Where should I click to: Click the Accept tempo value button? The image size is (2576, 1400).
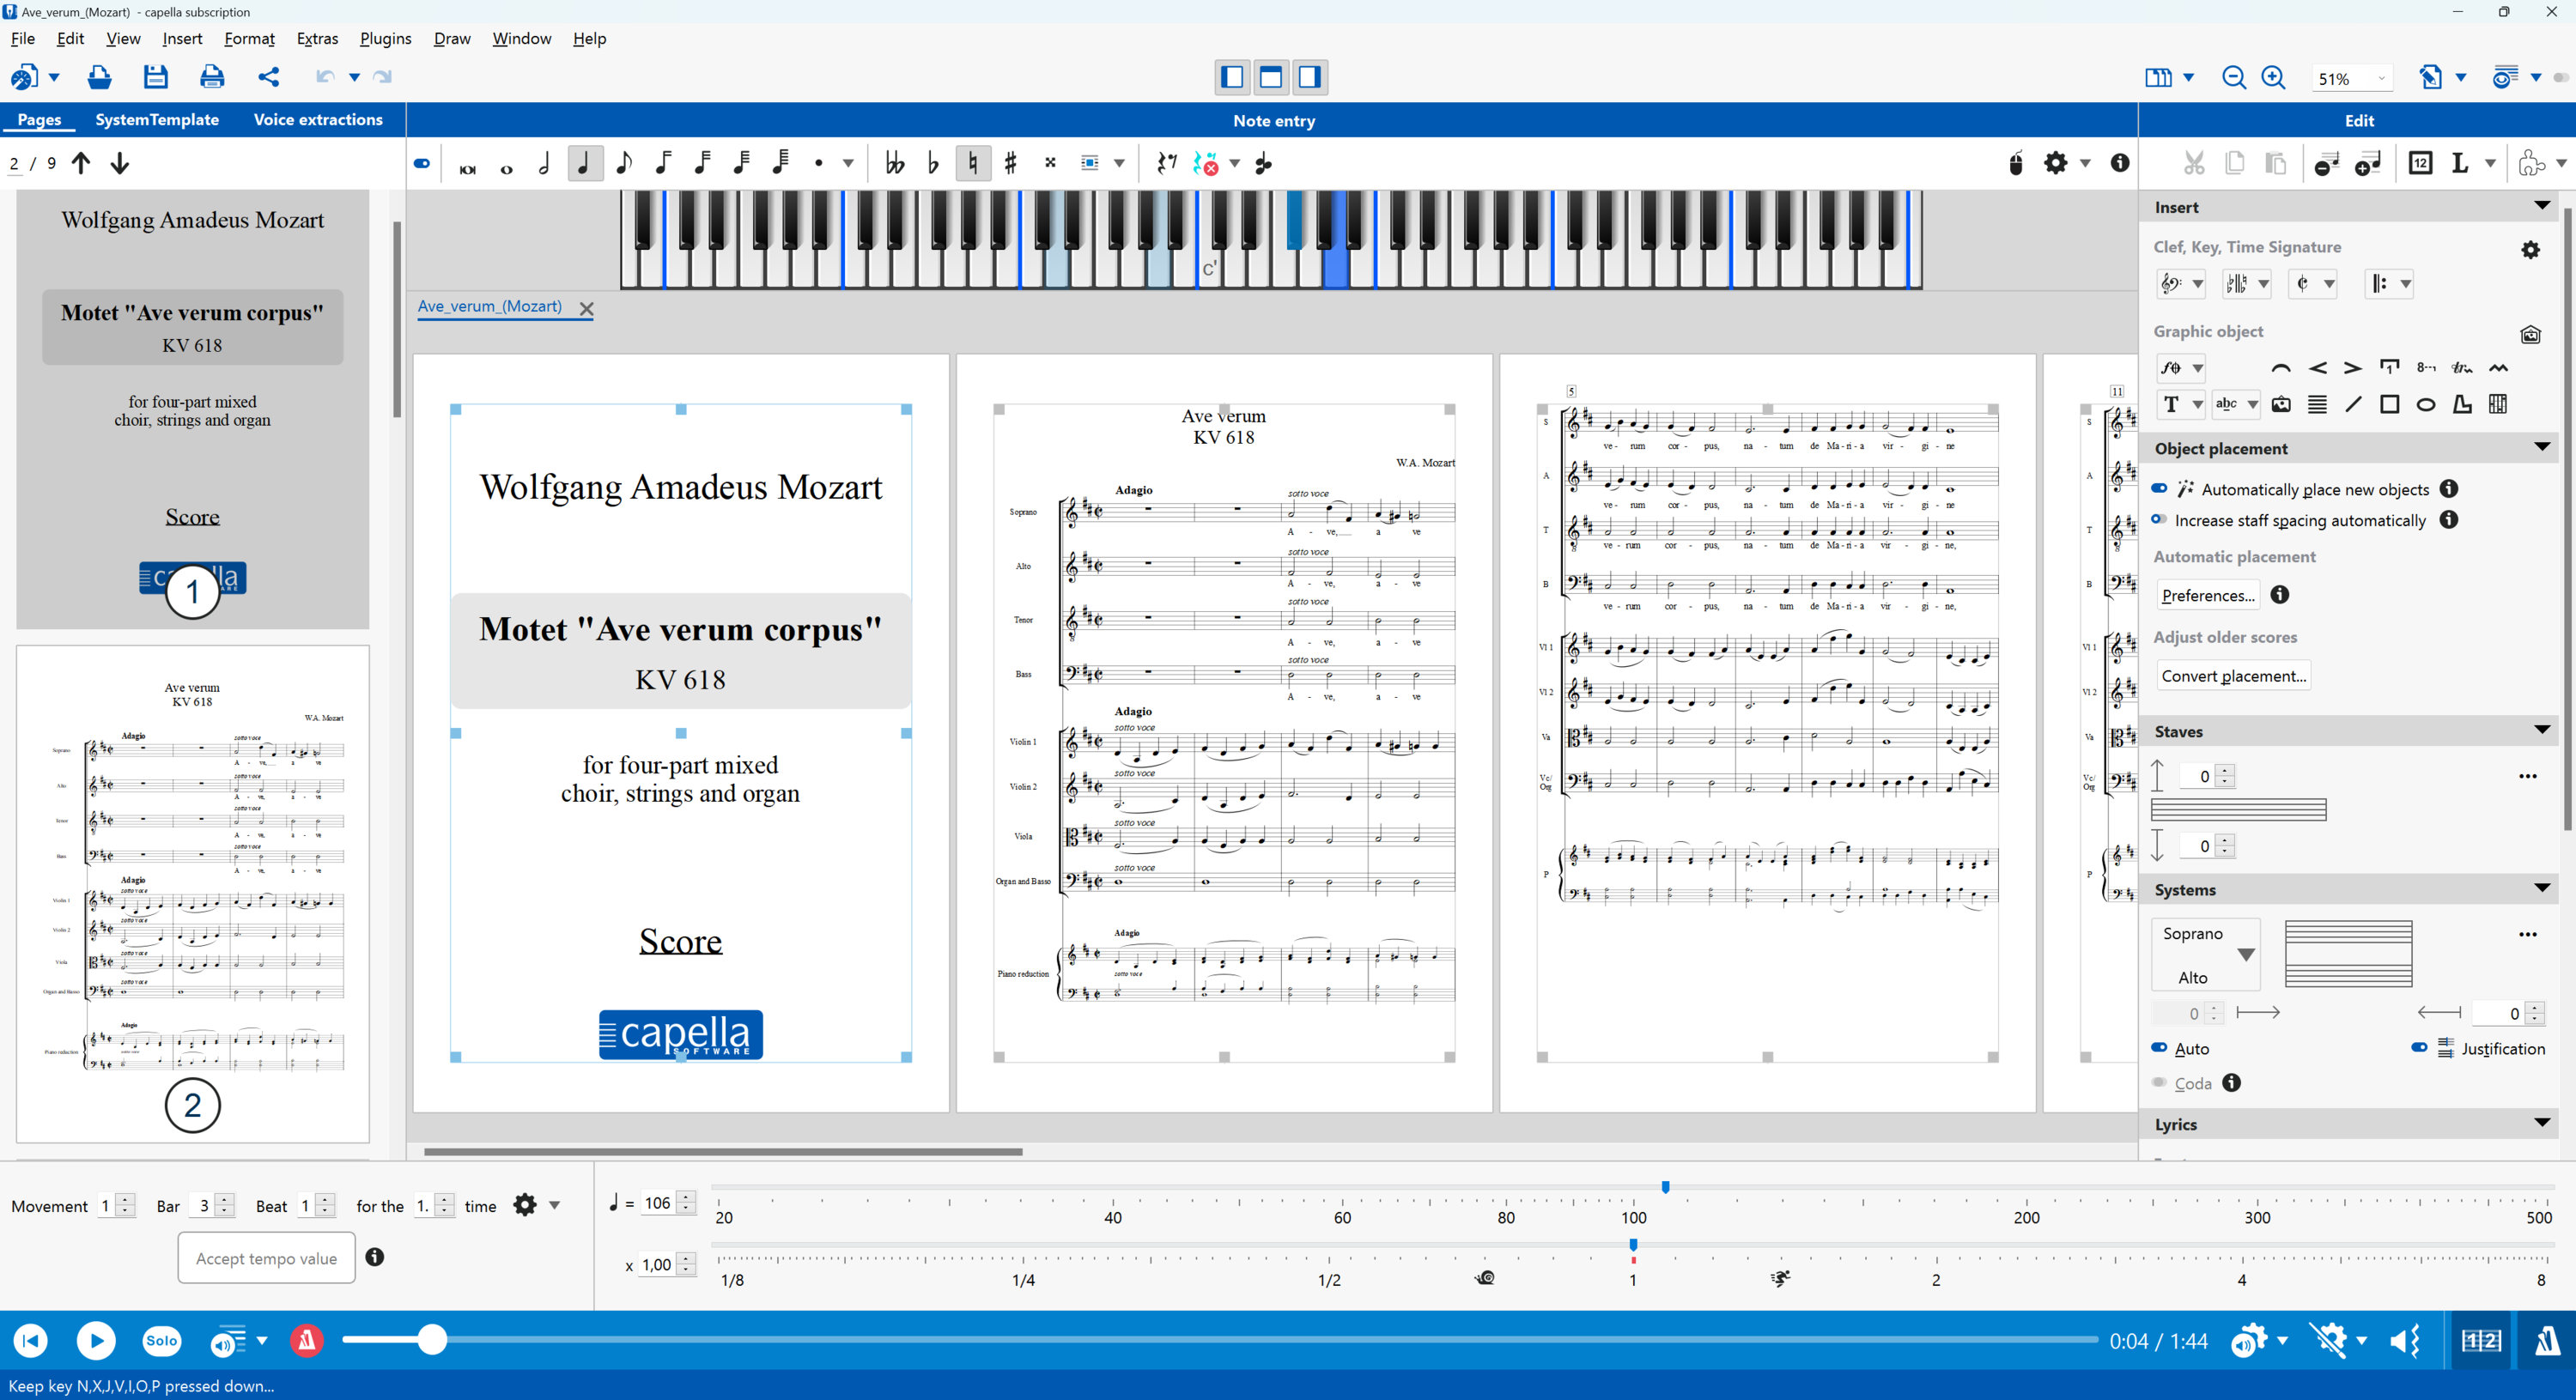coord(266,1258)
